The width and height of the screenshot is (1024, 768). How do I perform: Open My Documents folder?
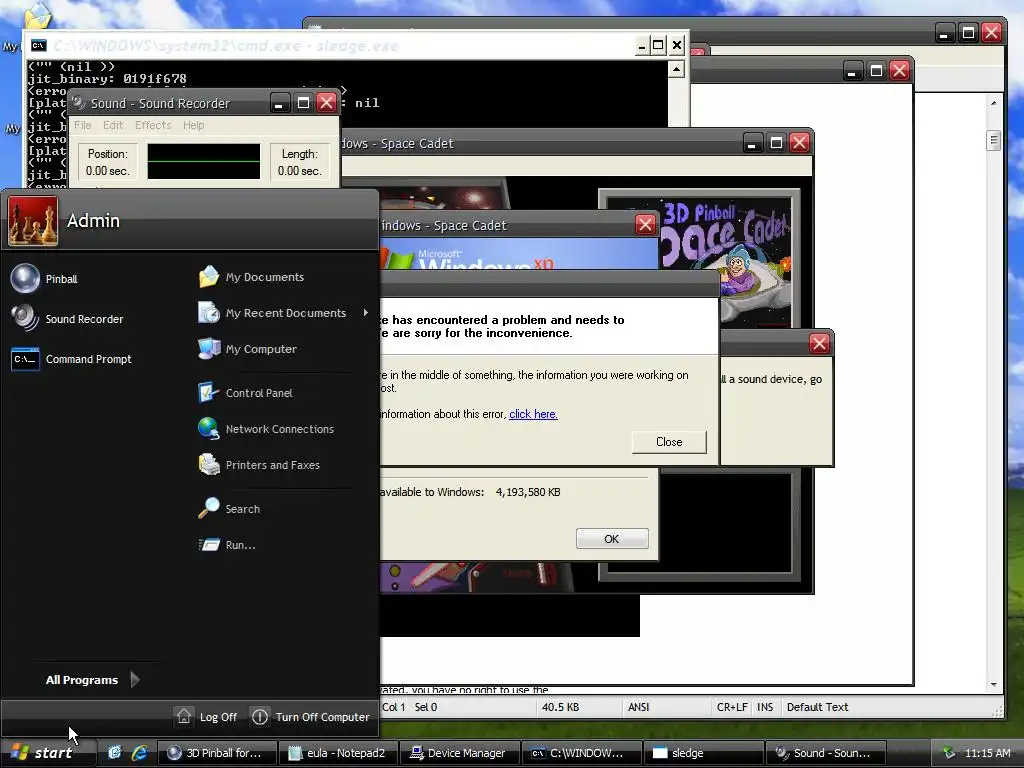point(251,277)
